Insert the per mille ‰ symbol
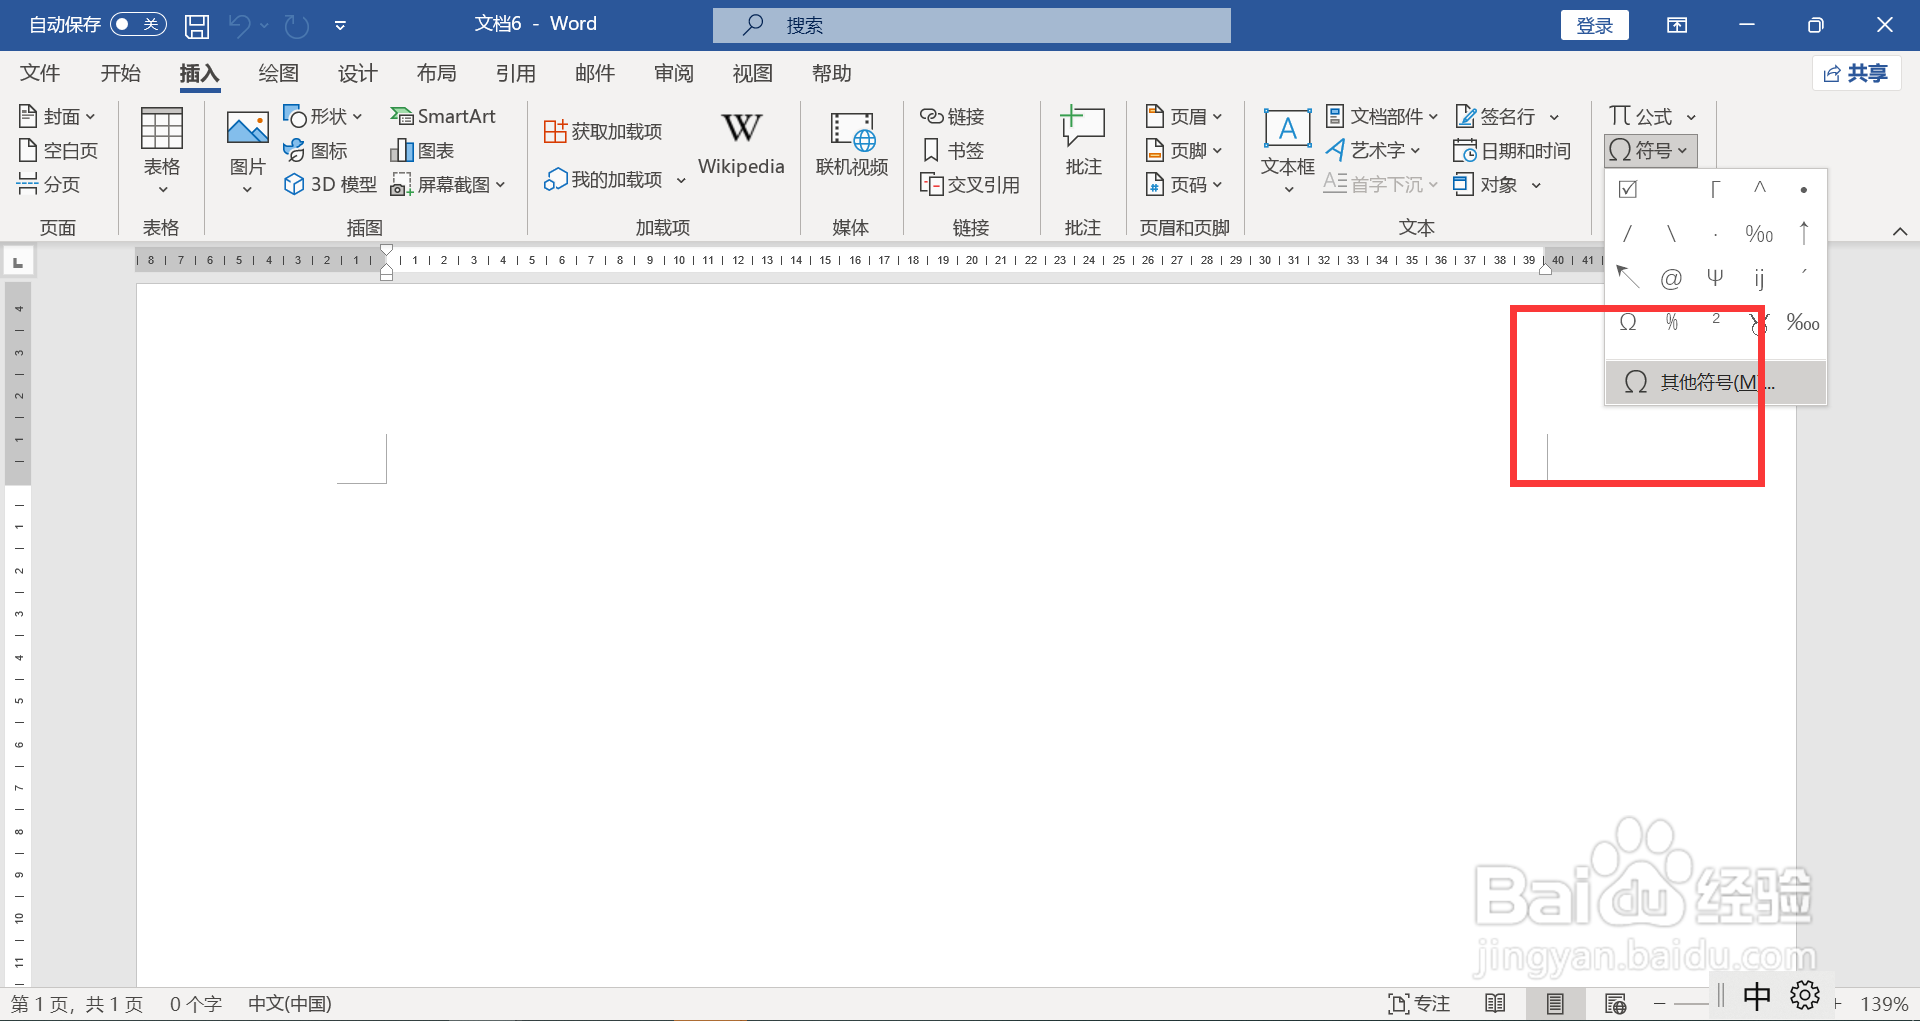This screenshot has height=1021, width=1920. pos(1759,234)
